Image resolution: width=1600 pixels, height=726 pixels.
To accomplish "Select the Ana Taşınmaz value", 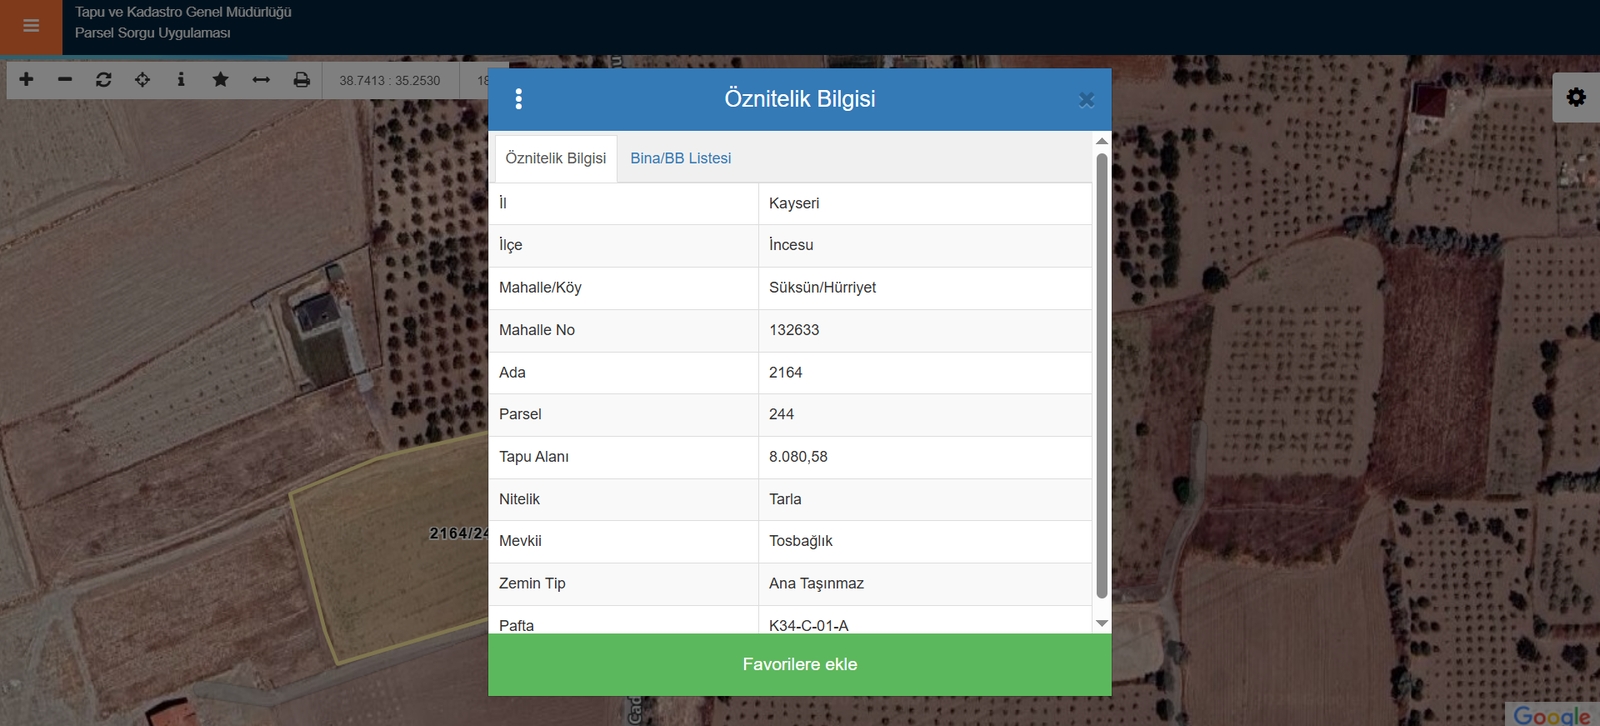I will 925,583.
